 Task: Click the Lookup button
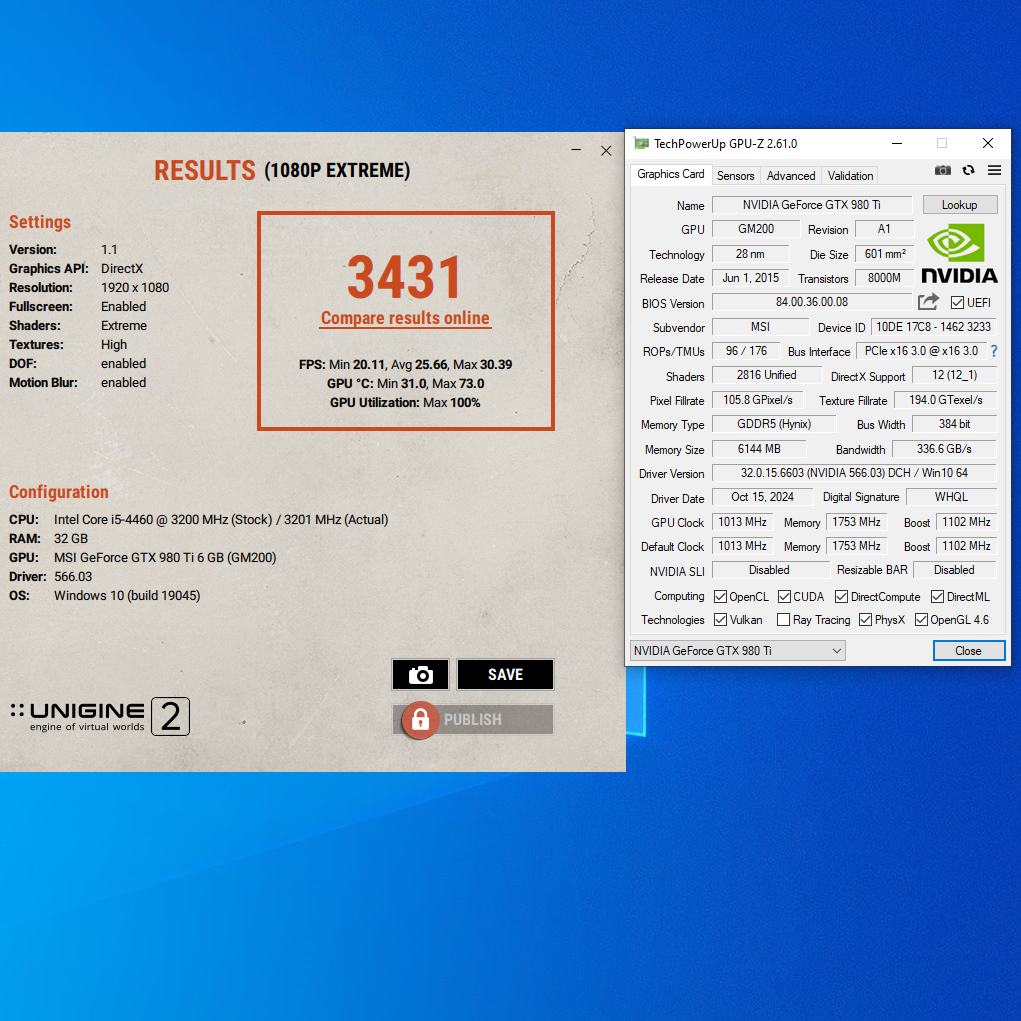pyautogui.click(x=960, y=204)
